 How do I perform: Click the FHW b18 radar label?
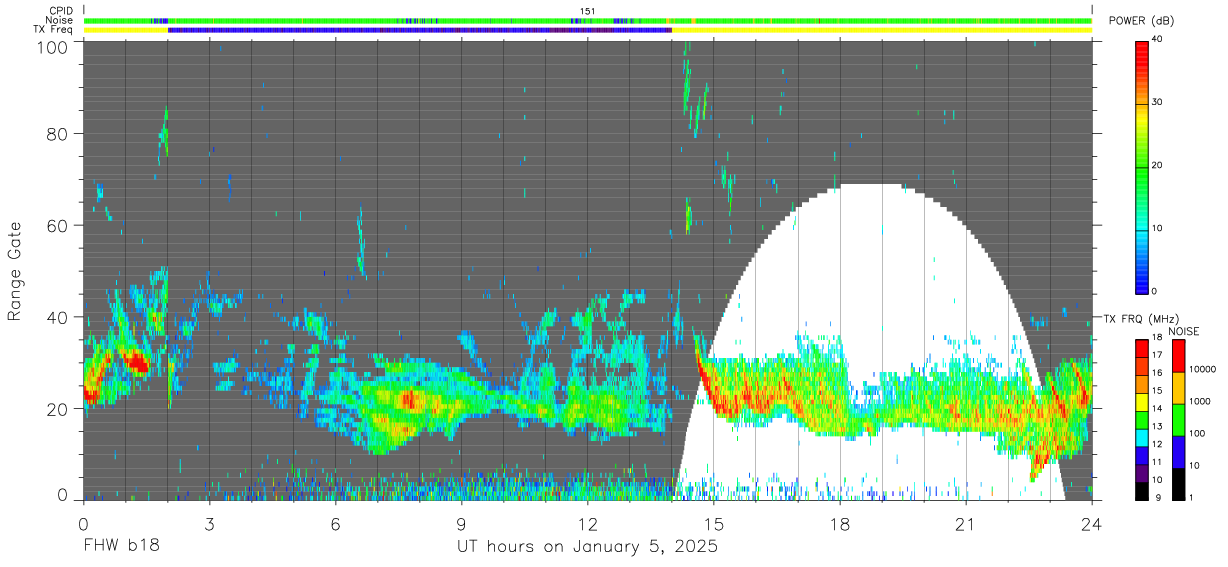pyautogui.click(x=121, y=547)
